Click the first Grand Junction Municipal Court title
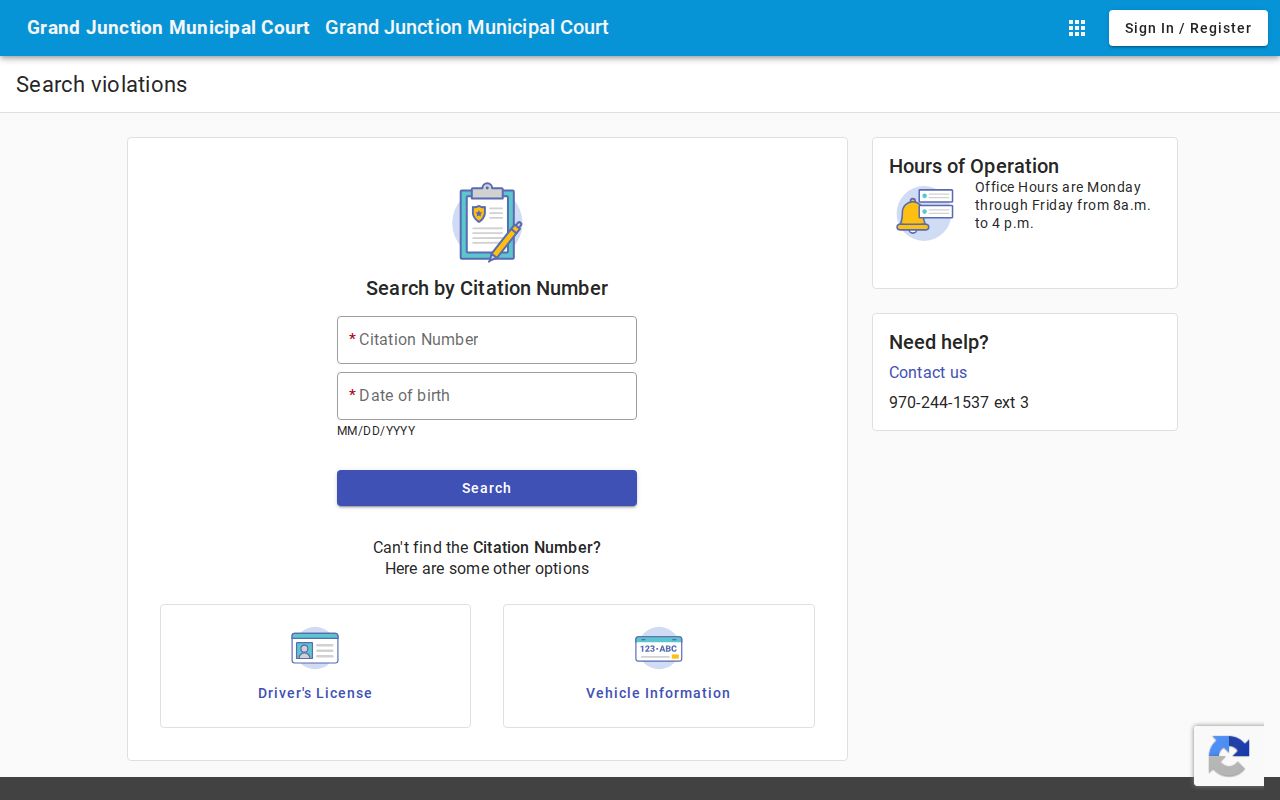The height and width of the screenshot is (800, 1280). tap(168, 28)
